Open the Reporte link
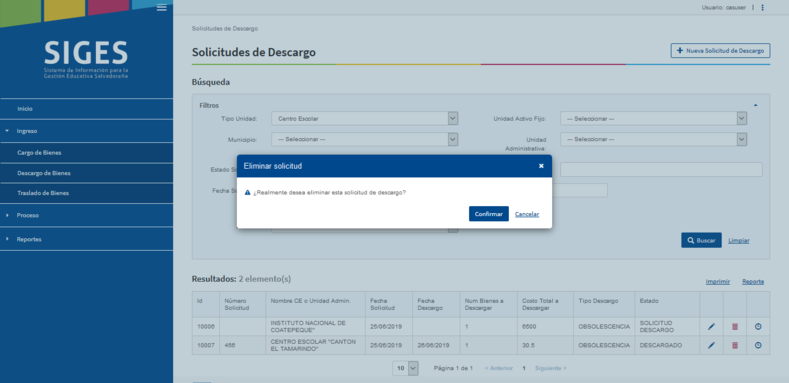 point(753,281)
